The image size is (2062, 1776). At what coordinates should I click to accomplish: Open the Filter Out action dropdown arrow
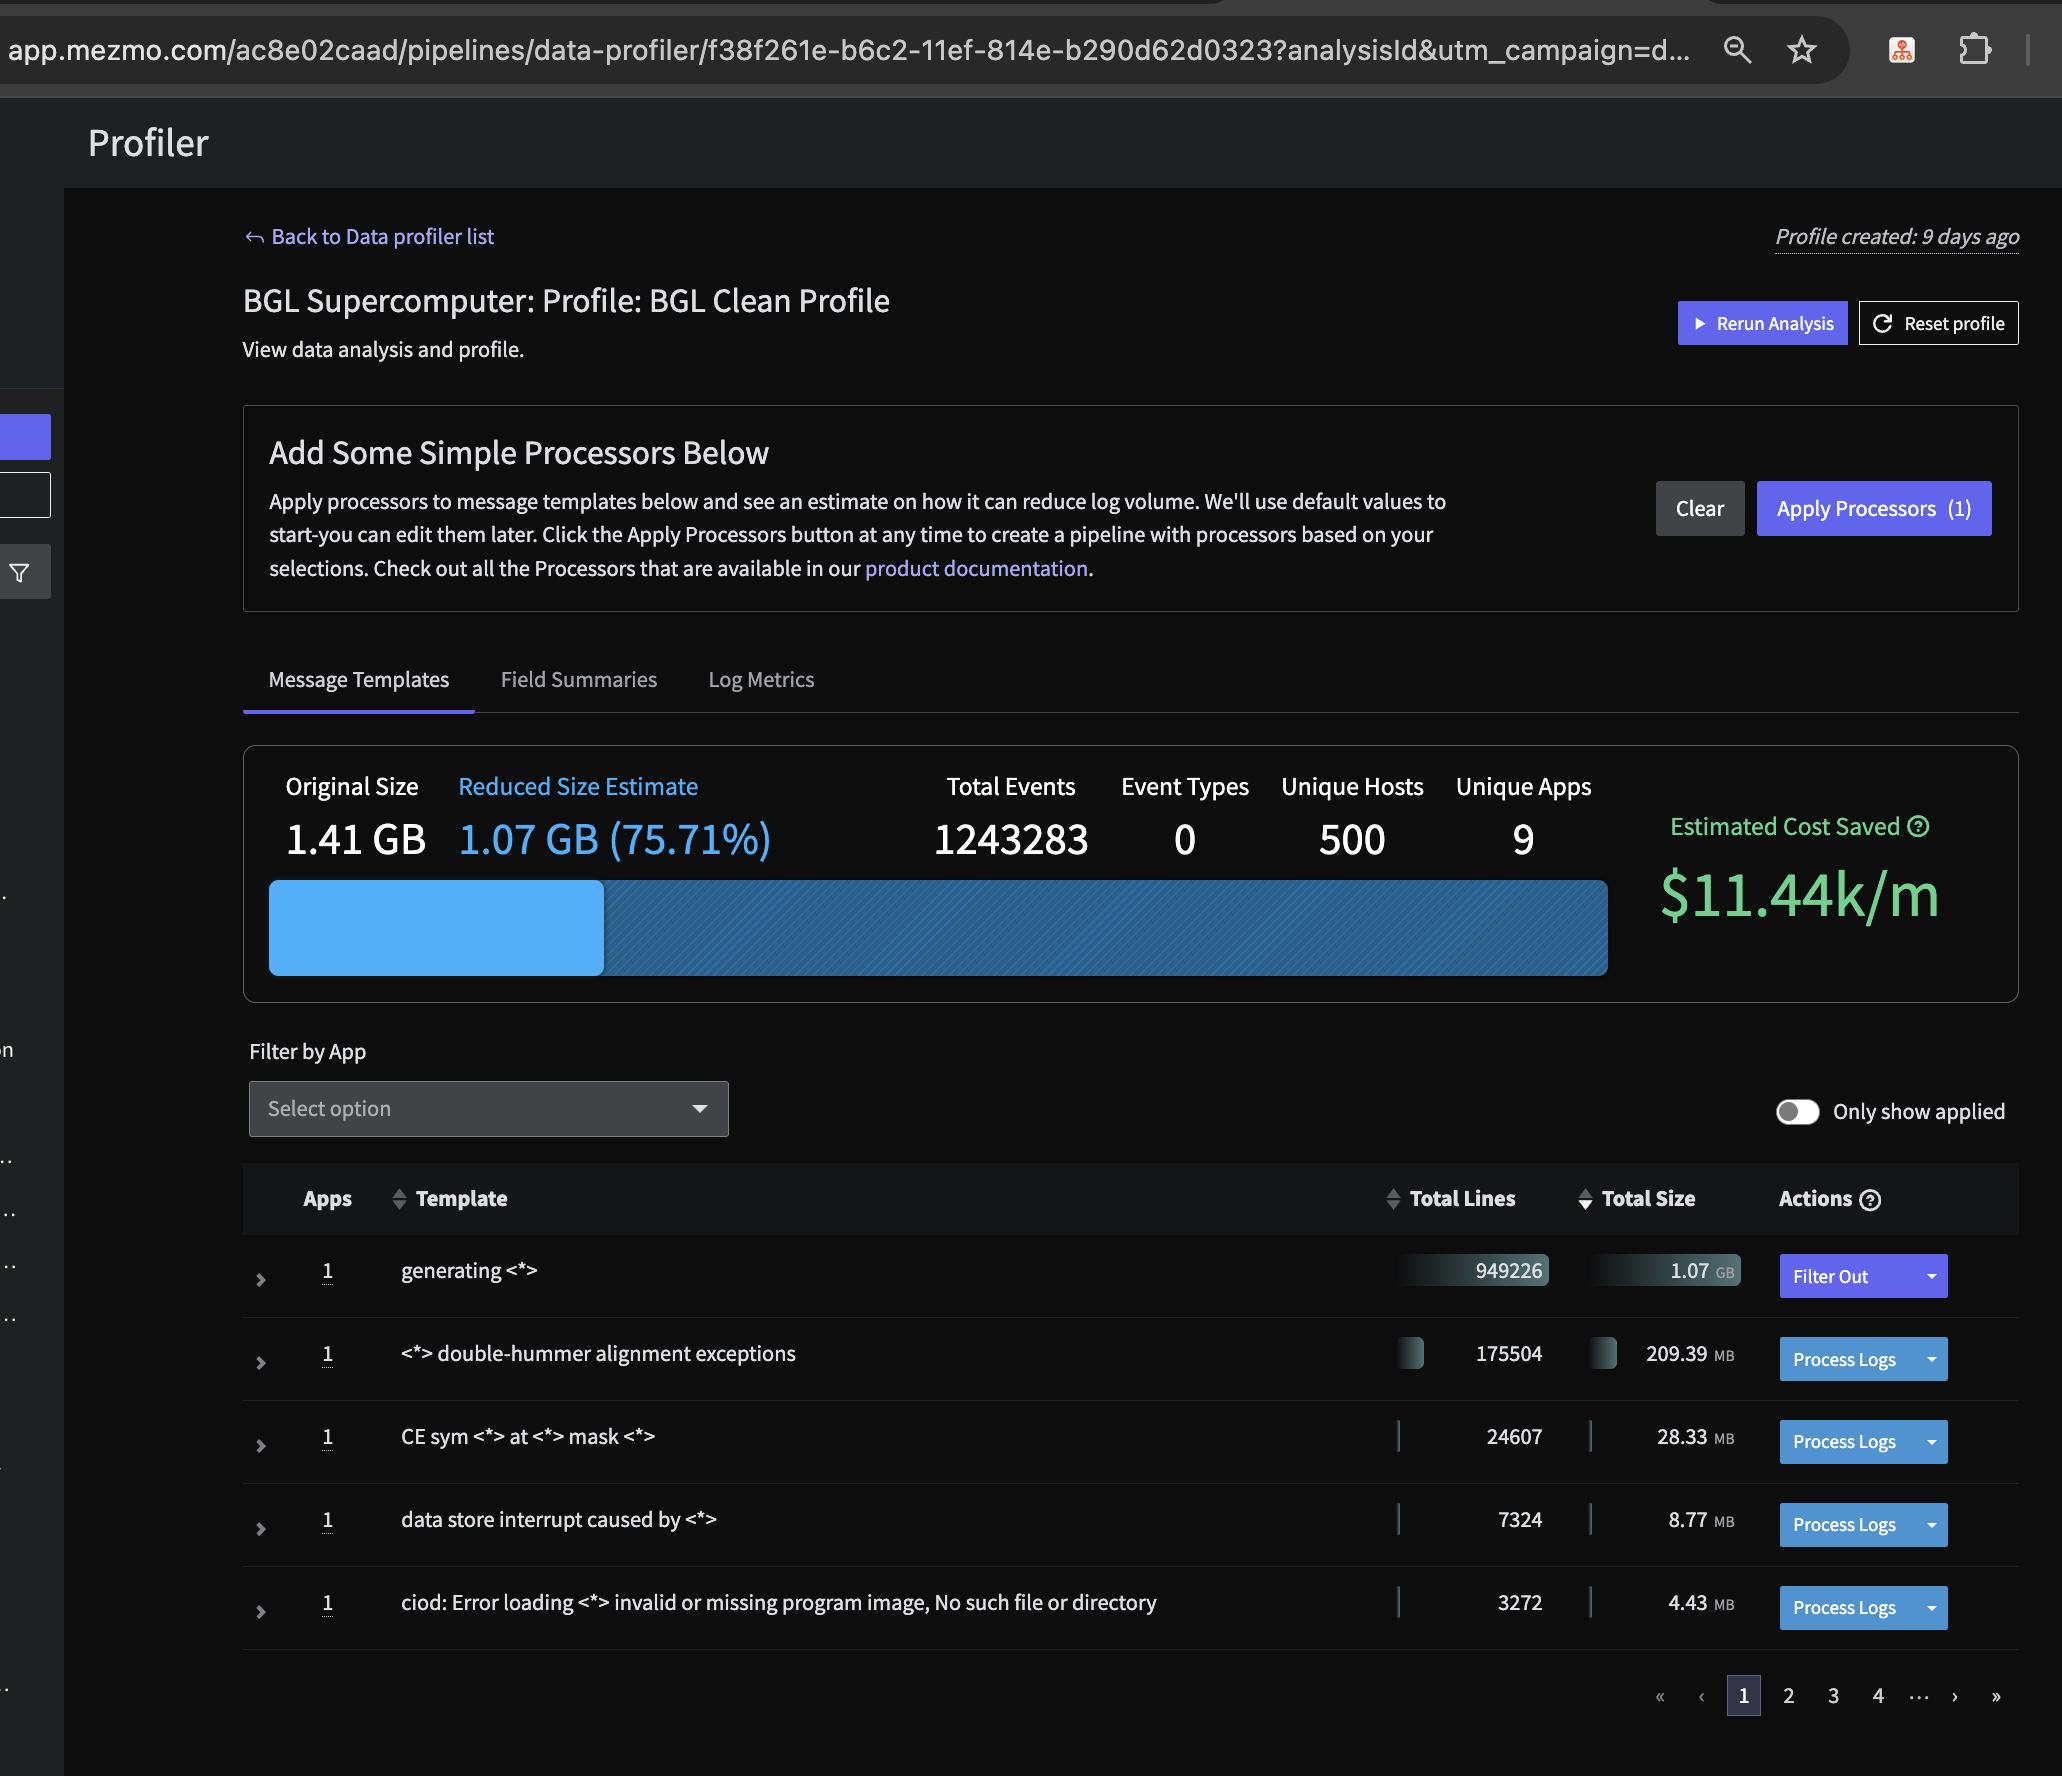(1931, 1277)
